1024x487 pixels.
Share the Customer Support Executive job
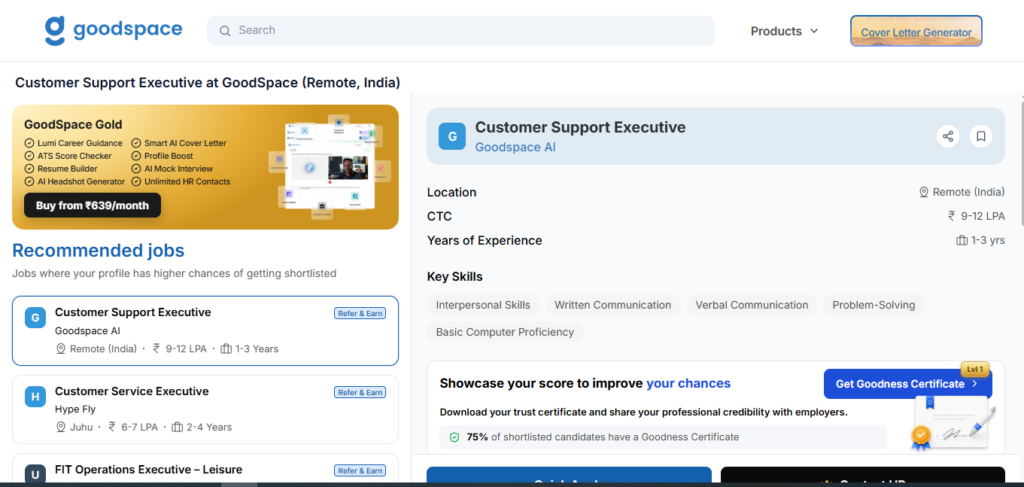pyautogui.click(x=948, y=136)
